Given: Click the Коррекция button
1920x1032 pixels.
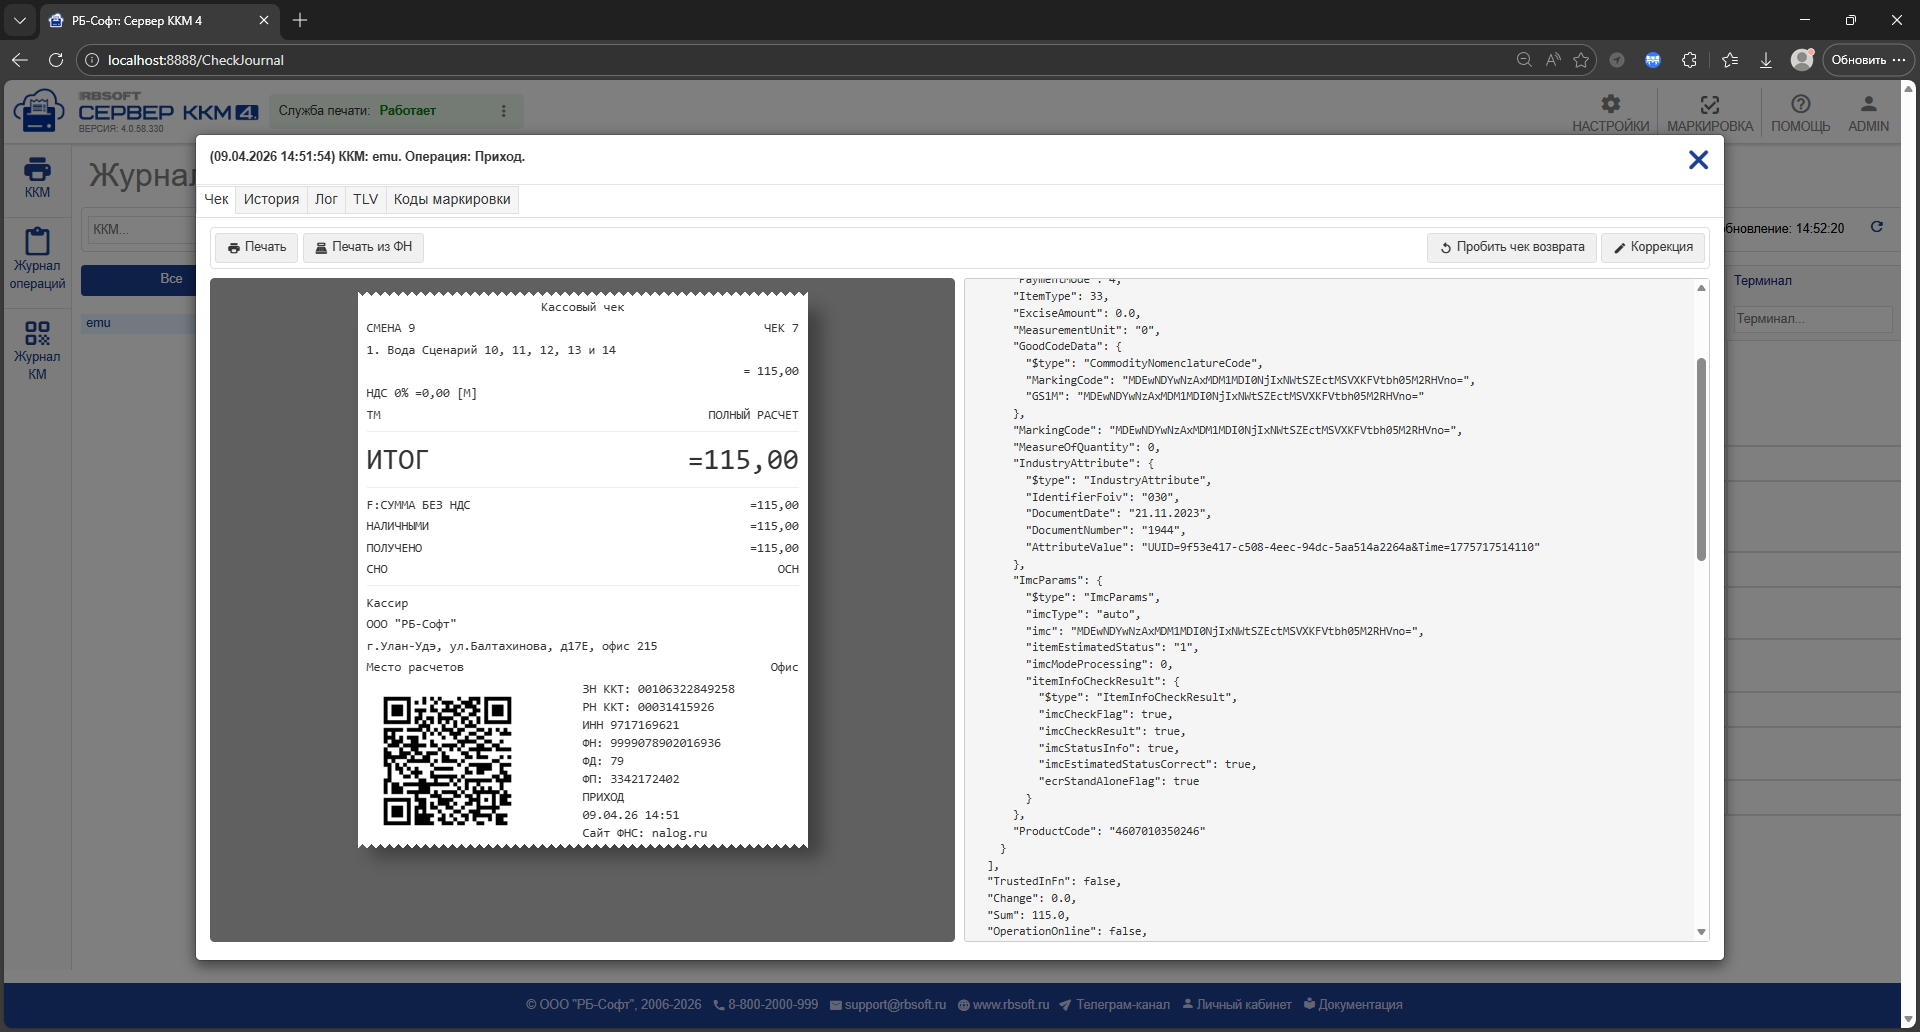Looking at the screenshot, I should coord(1653,247).
